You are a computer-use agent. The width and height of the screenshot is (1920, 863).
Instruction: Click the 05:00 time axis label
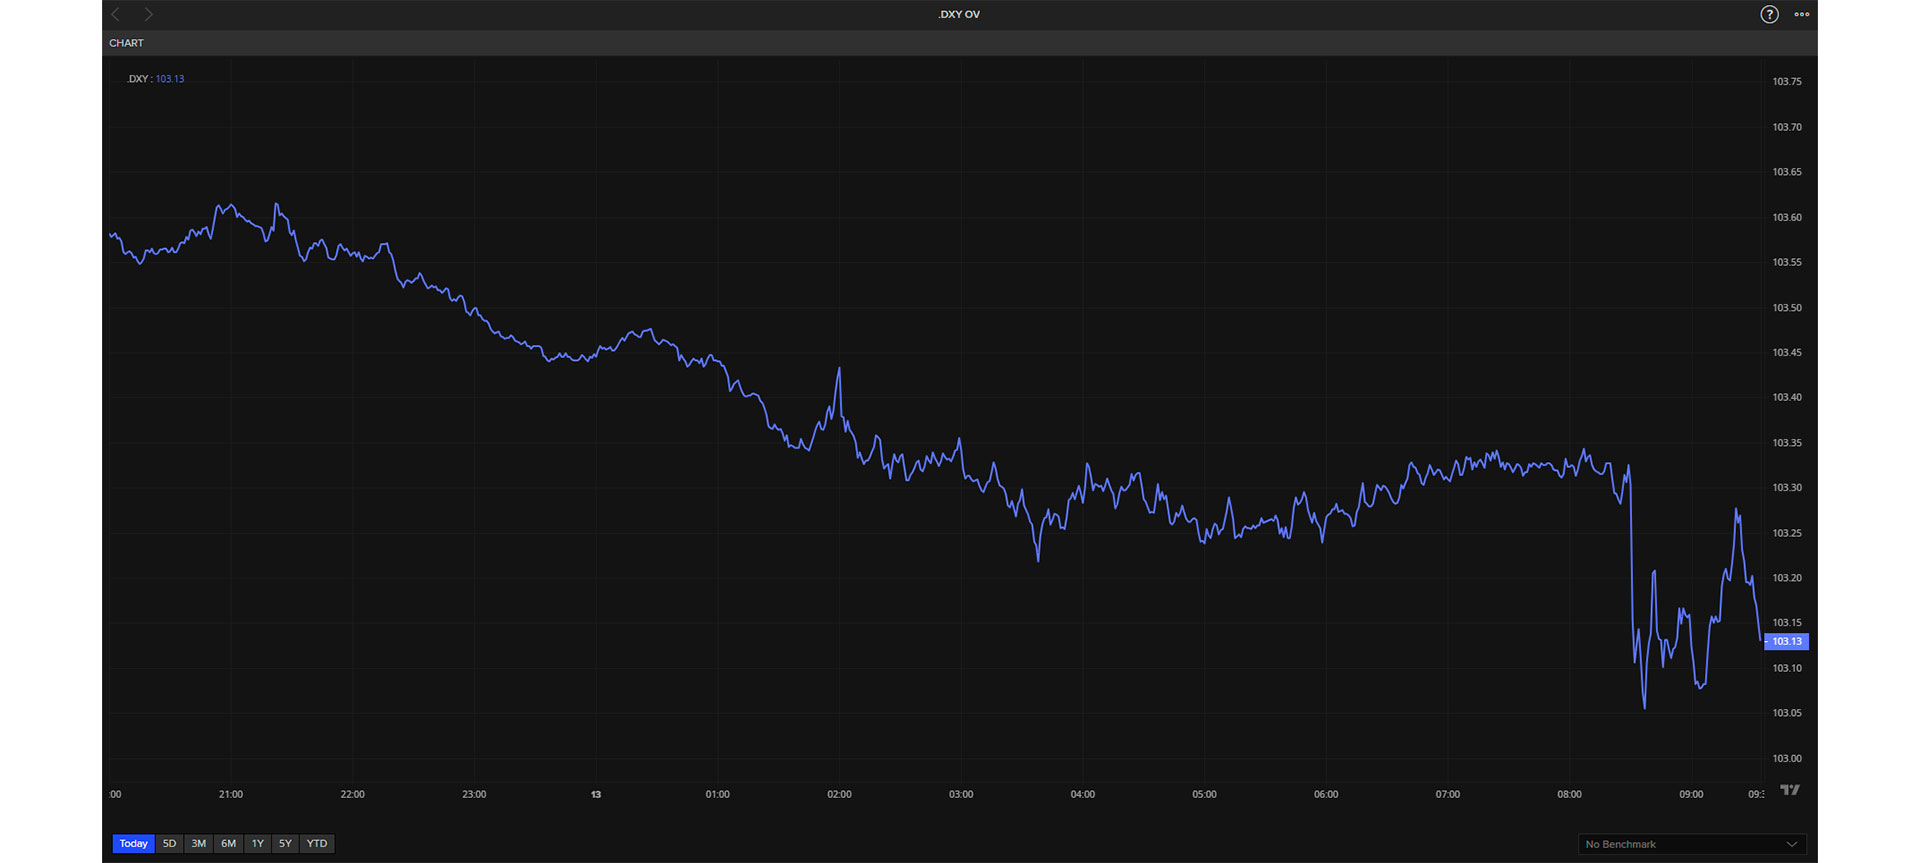click(1204, 795)
